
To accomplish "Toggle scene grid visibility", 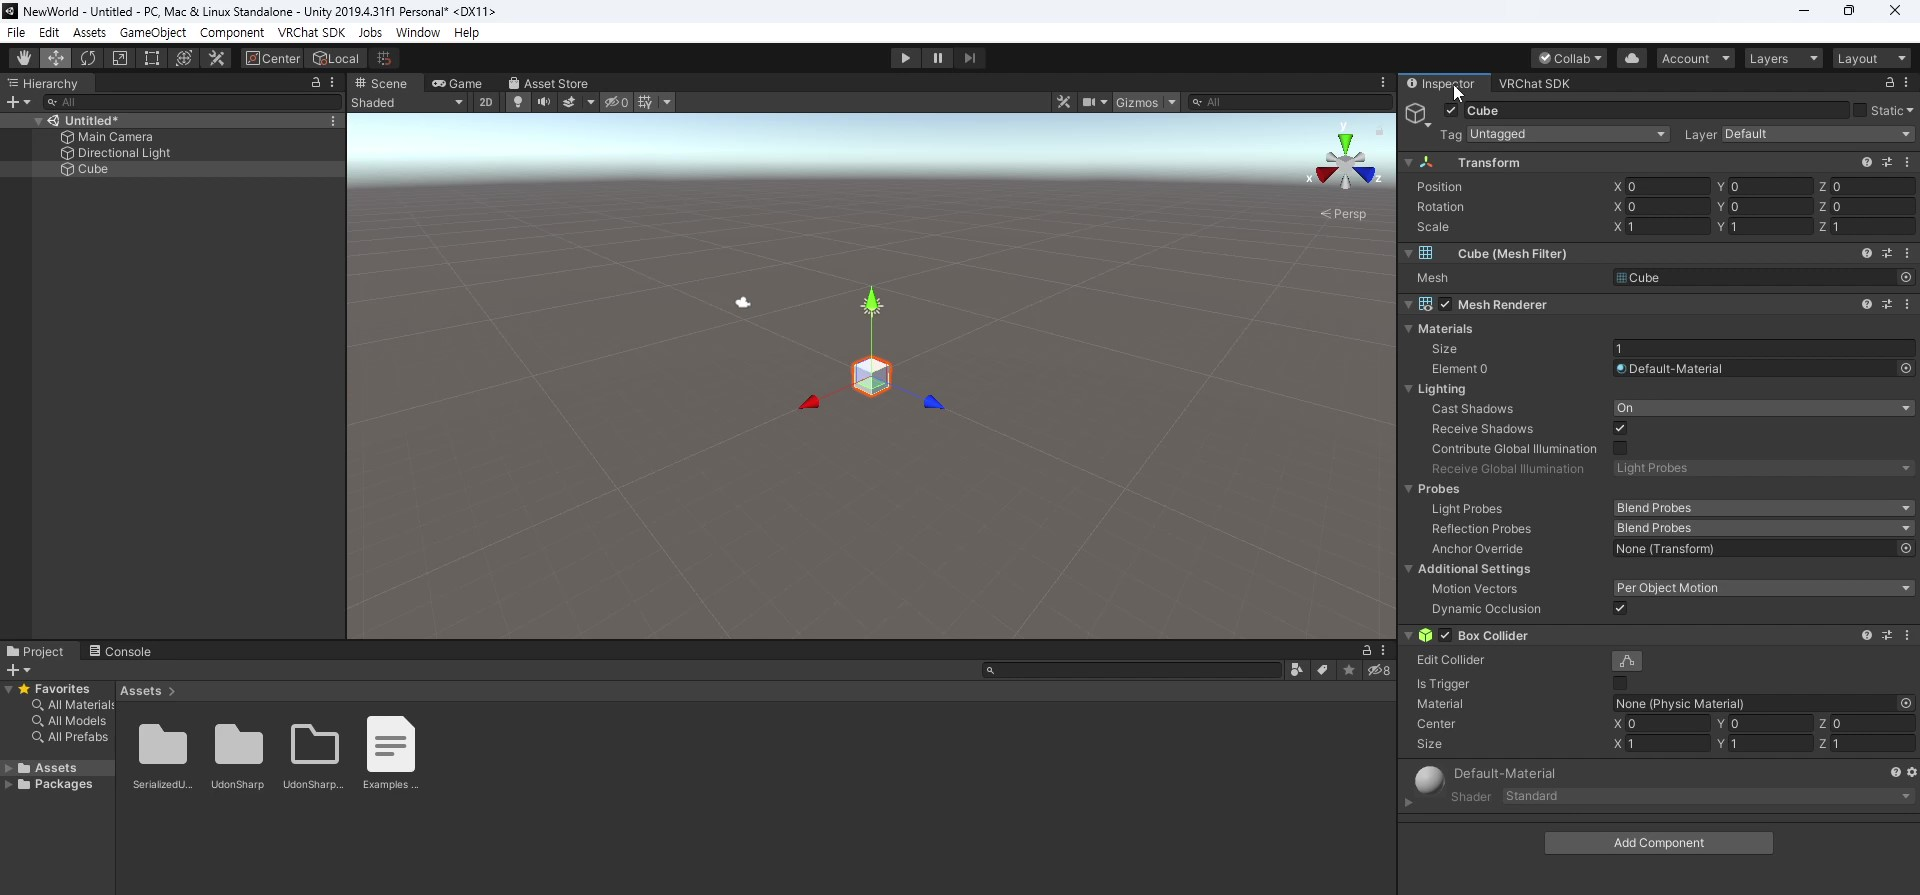I will (x=645, y=102).
